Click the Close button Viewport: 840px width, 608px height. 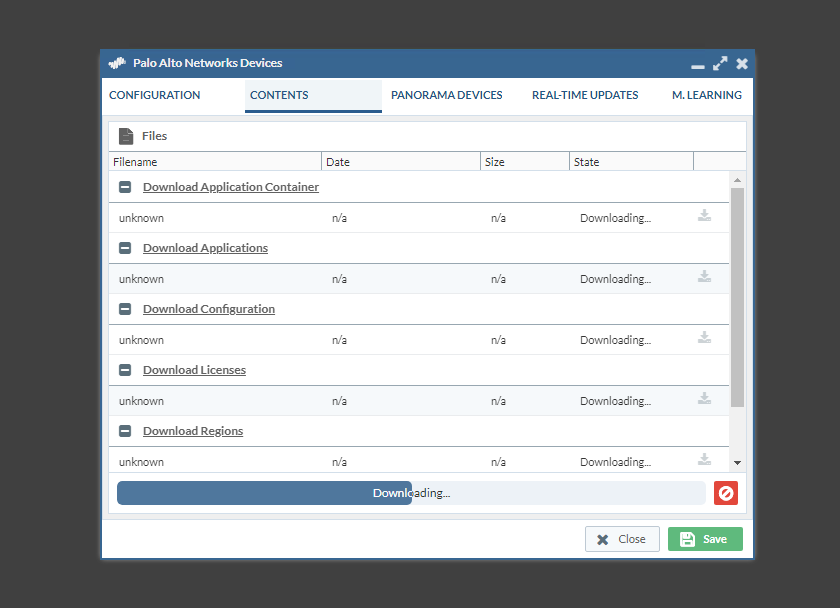point(622,539)
